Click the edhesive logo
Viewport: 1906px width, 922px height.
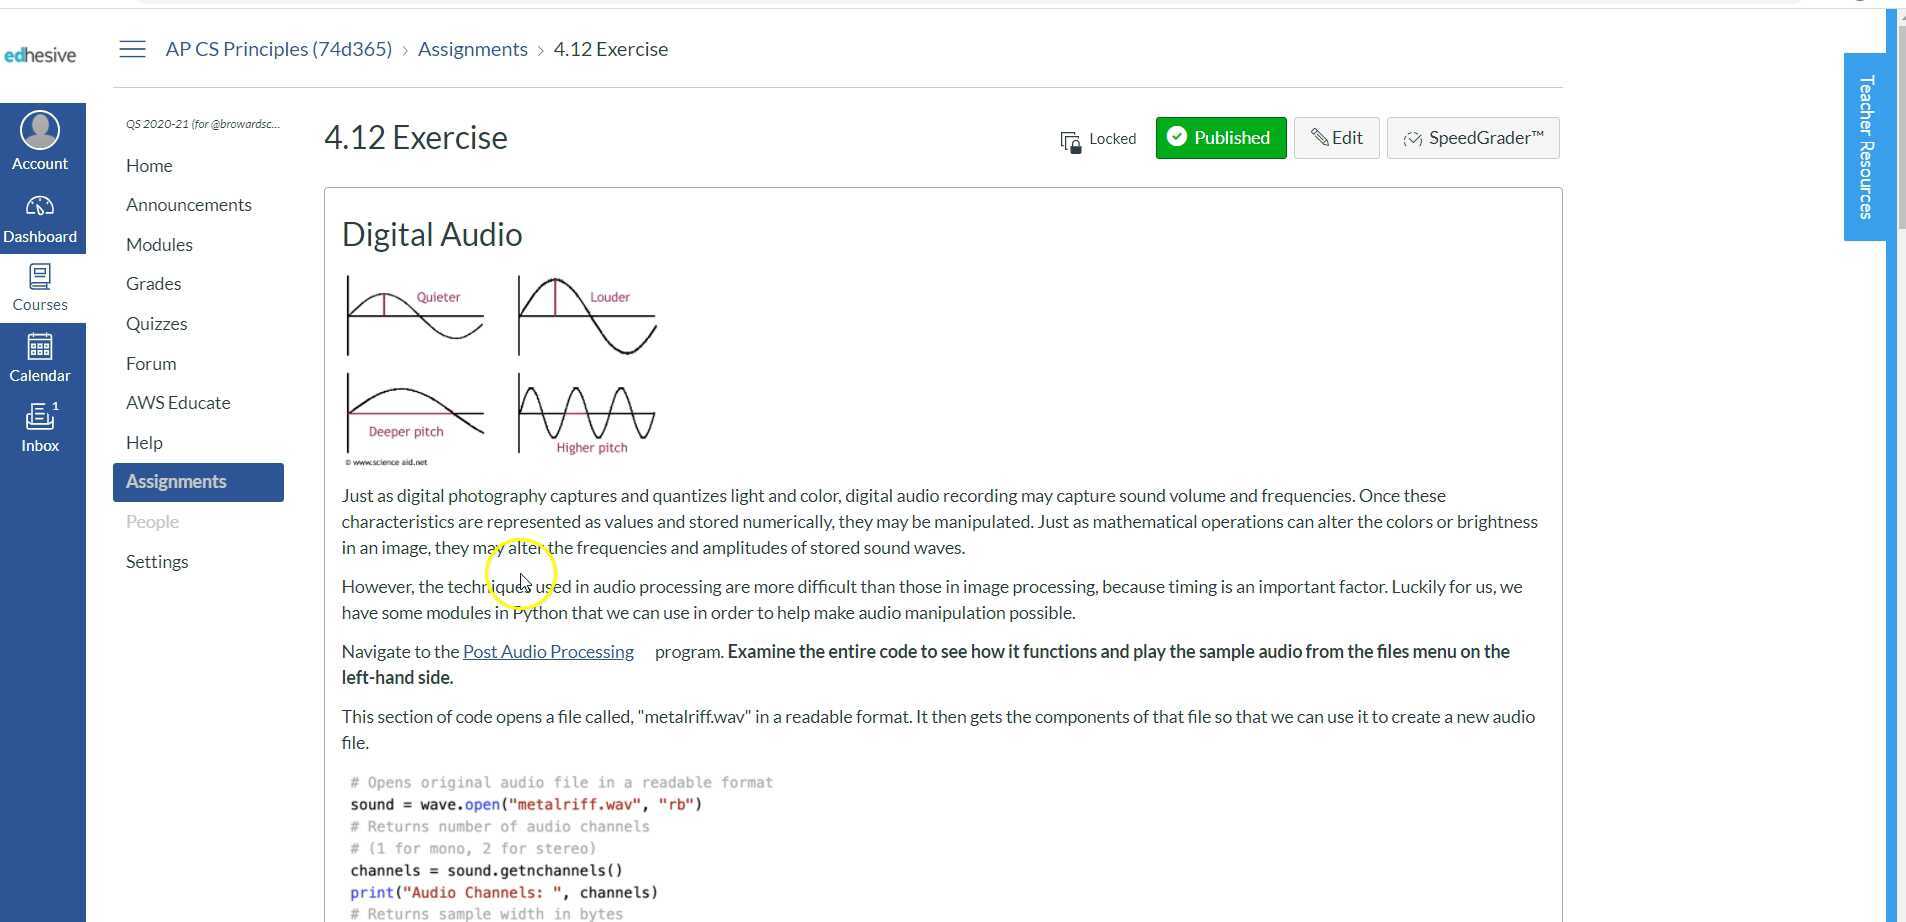[x=40, y=55]
